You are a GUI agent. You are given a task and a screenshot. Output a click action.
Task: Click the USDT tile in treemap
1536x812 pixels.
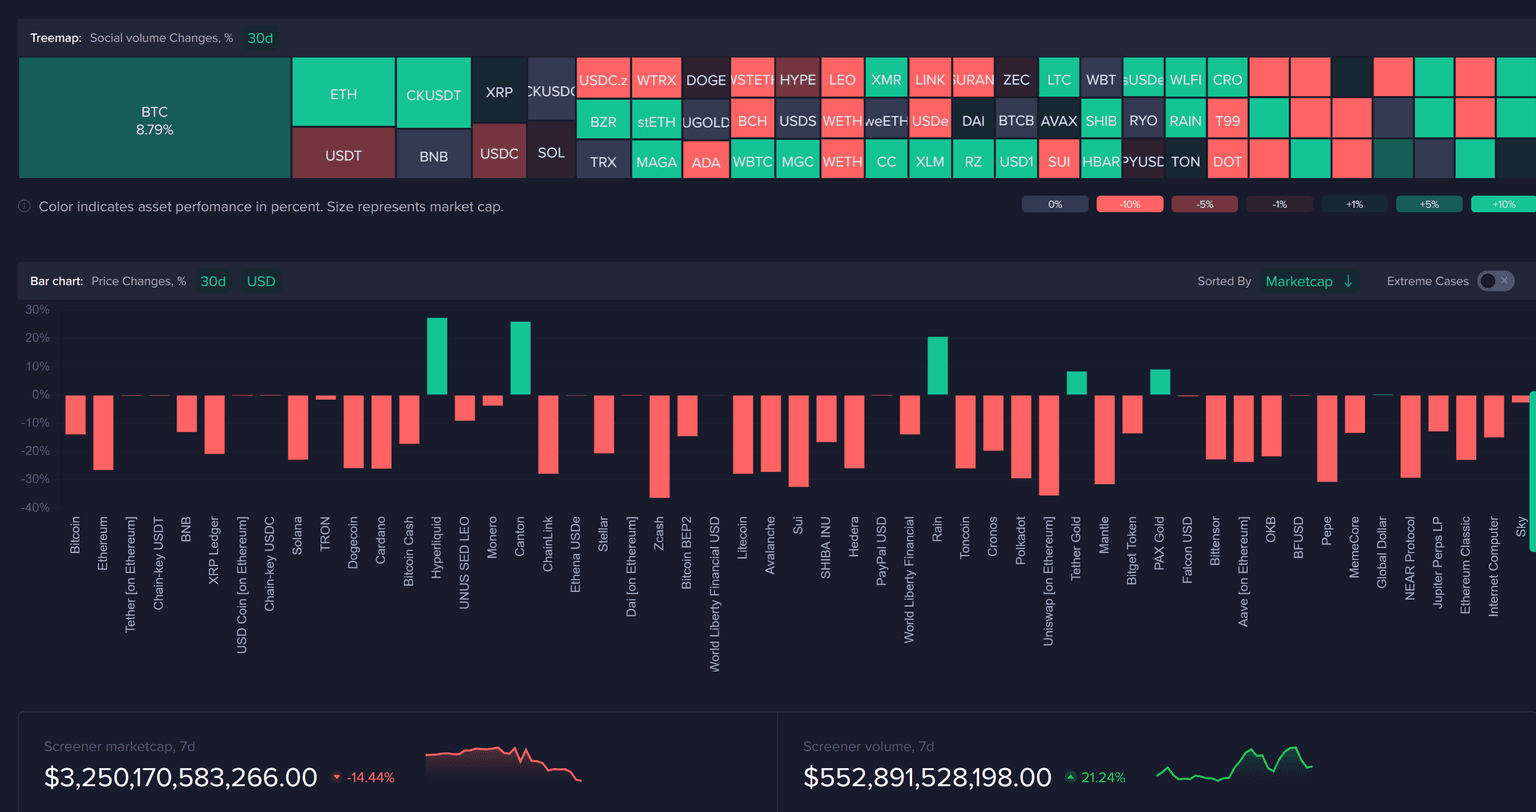[343, 155]
